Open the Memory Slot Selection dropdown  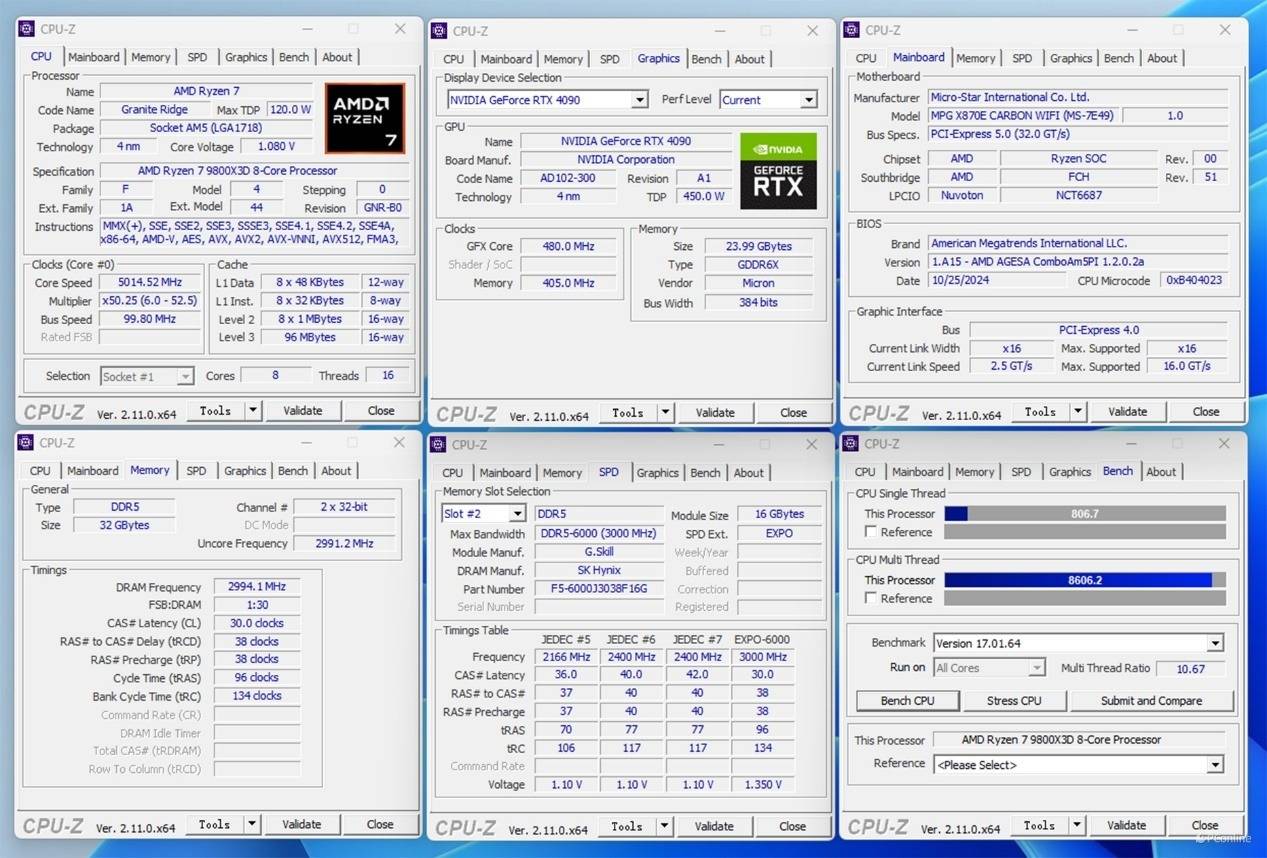[x=516, y=514]
